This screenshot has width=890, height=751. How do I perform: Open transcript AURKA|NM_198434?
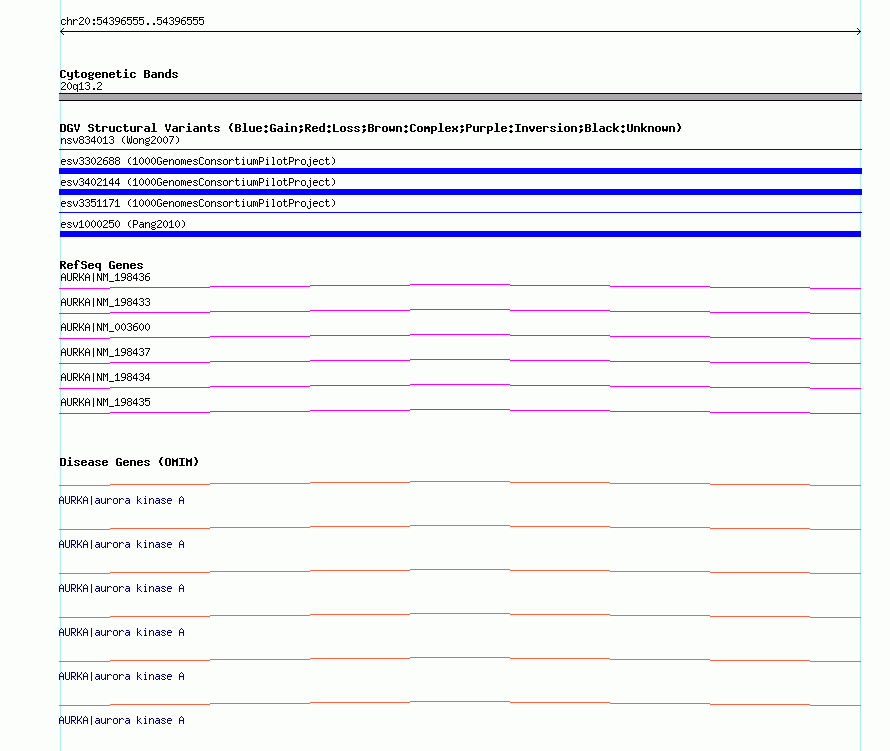tap(105, 377)
